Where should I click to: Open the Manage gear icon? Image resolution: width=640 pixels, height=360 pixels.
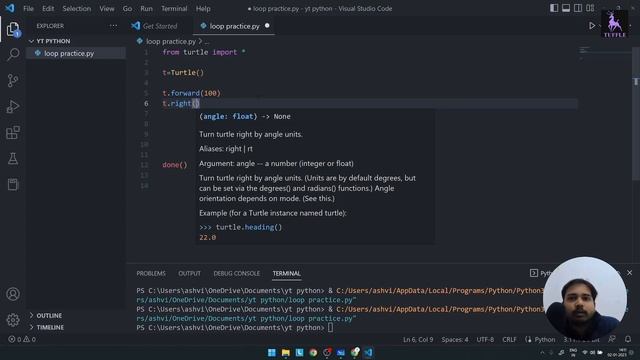tap(13, 320)
